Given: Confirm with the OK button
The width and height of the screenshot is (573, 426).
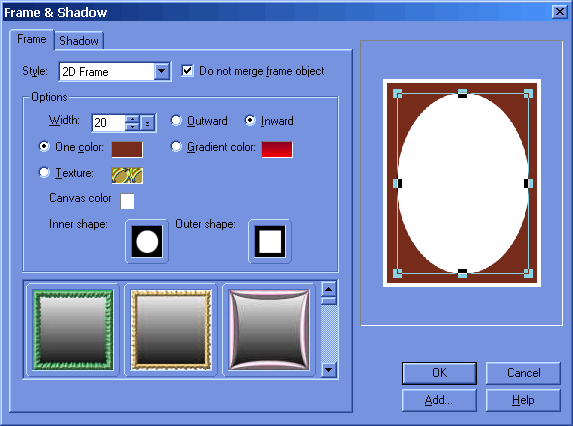Looking at the screenshot, I should coord(439,373).
